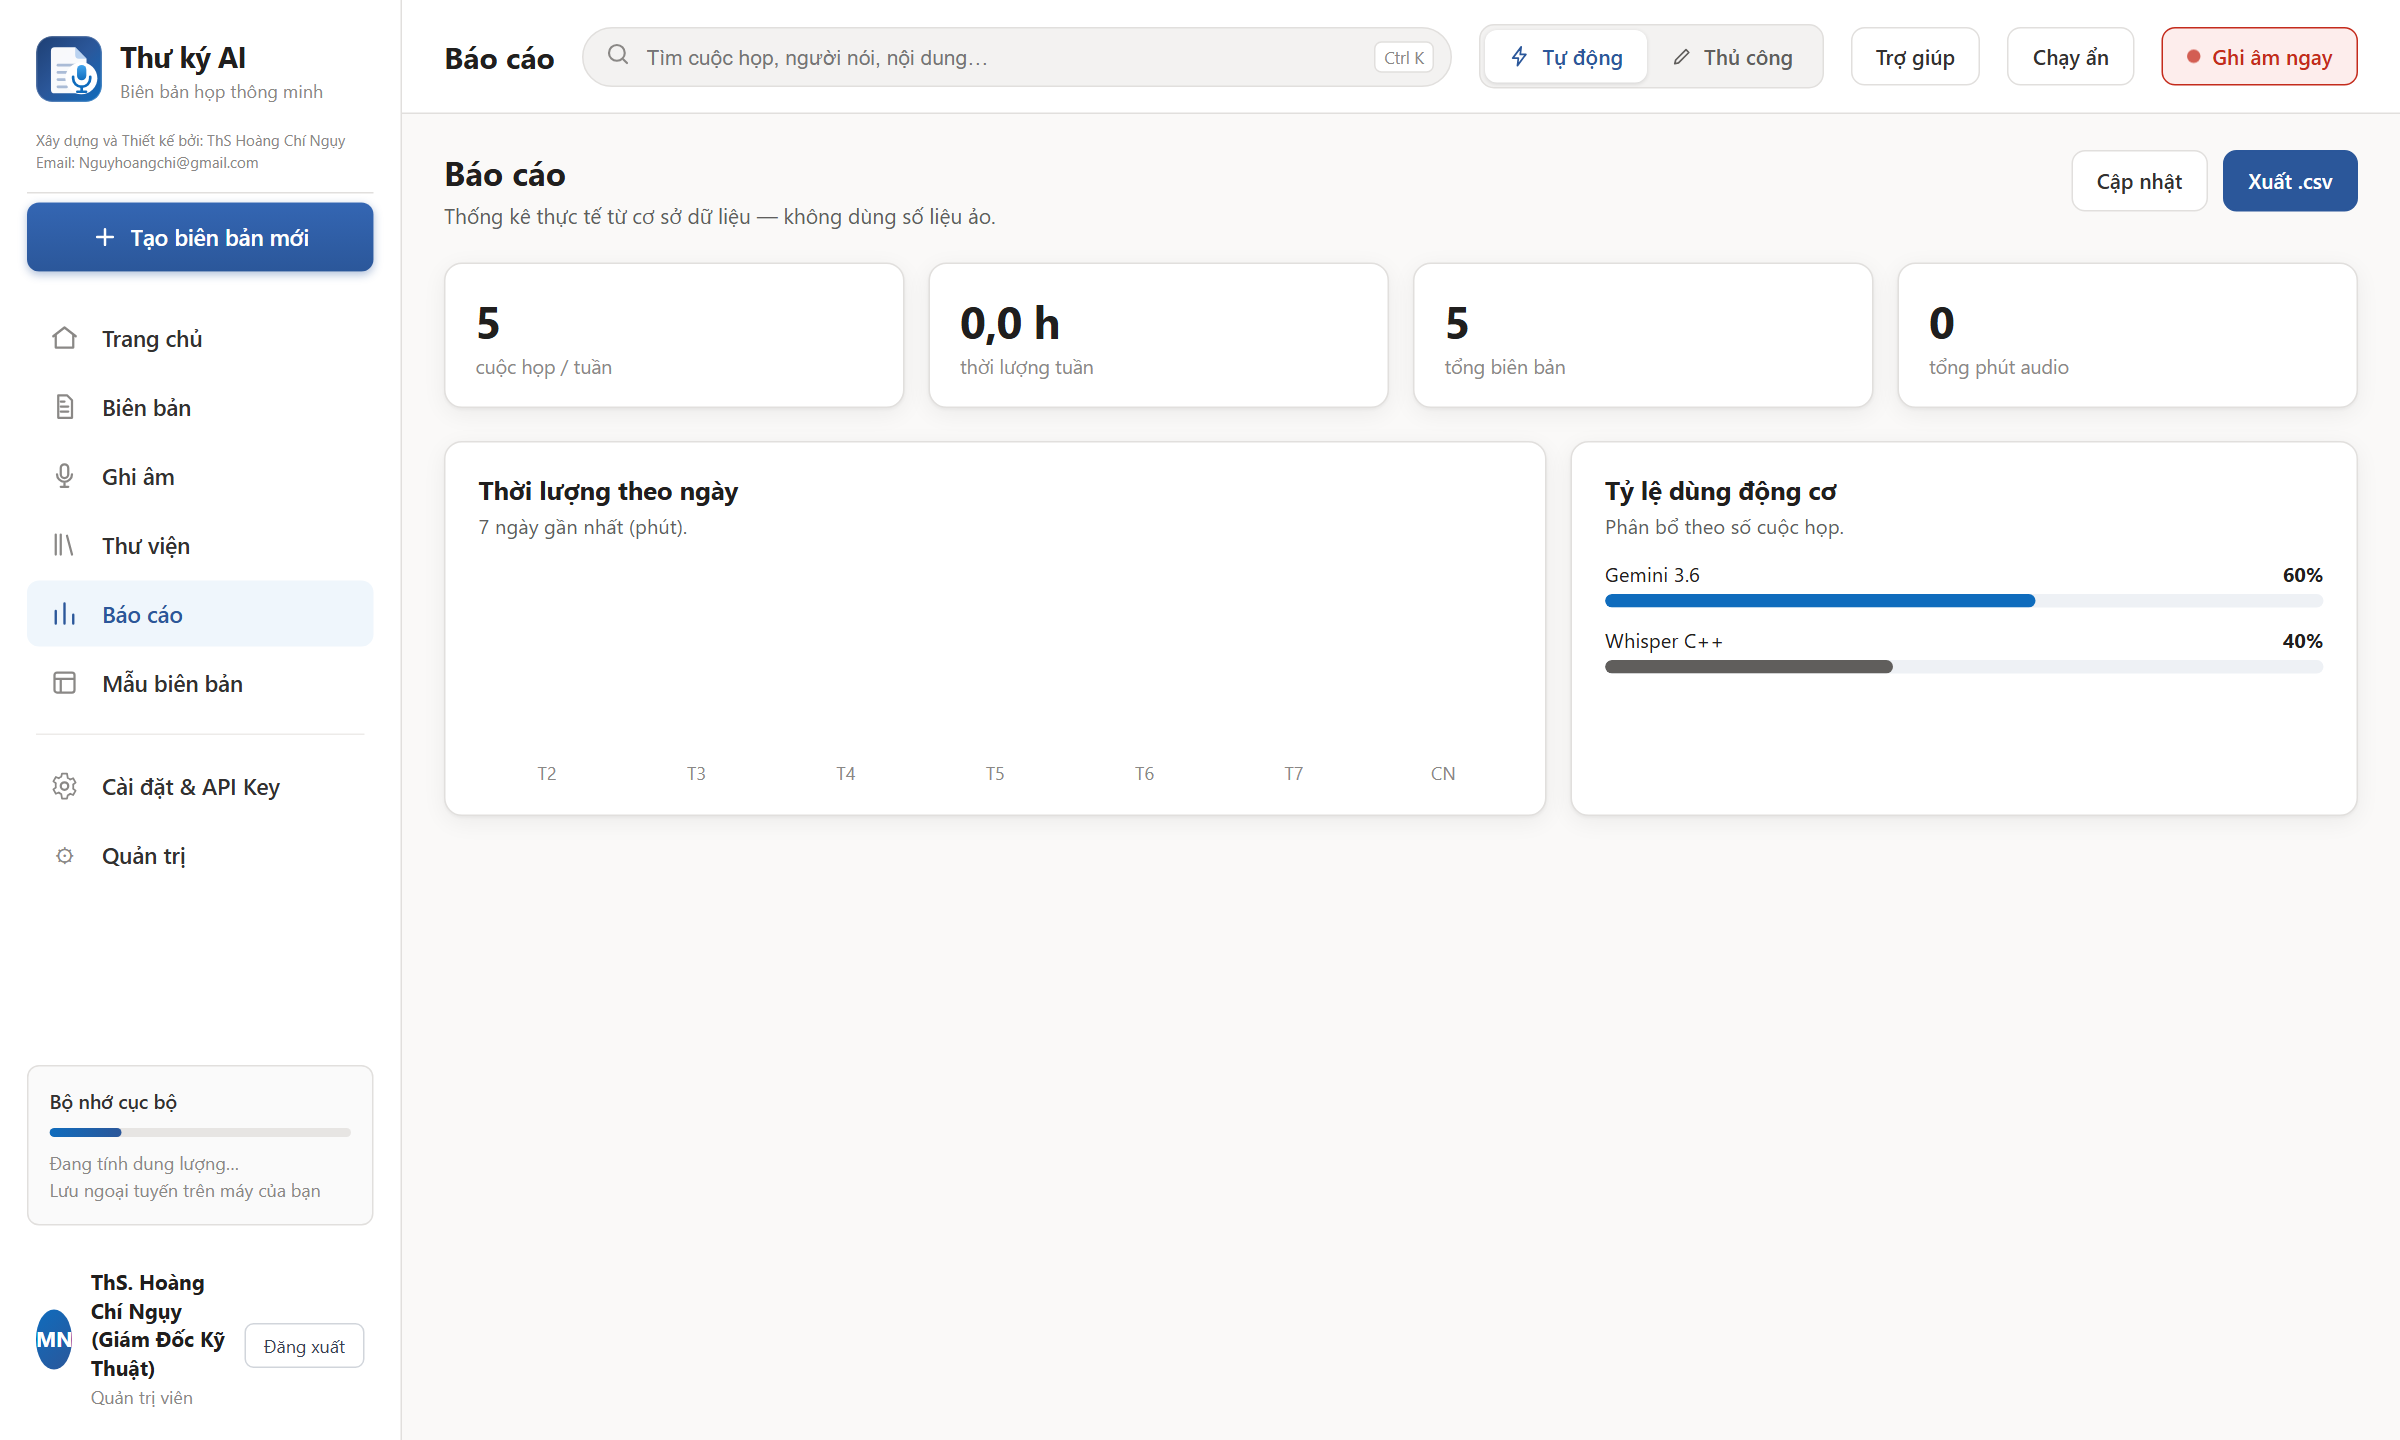Switch to Thủ công mode
The width and height of the screenshot is (2400, 1440).
1733,57
